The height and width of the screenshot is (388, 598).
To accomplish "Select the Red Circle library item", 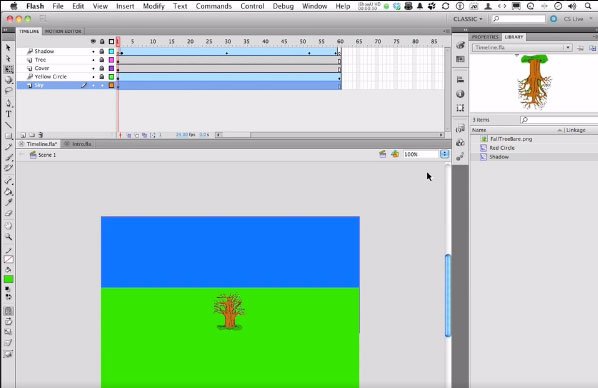I will point(502,148).
